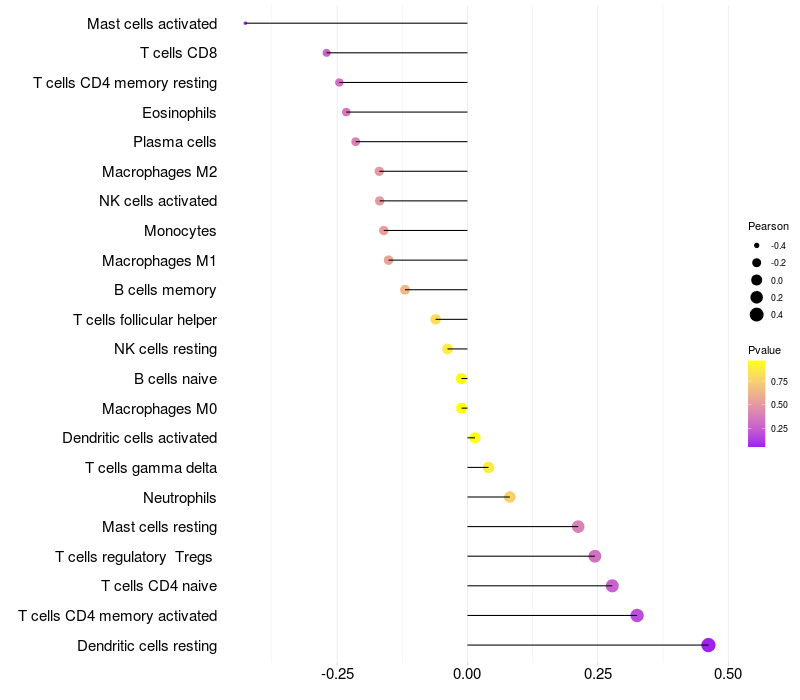Click the Pearson 0.4 legend circle
This screenshot has width=800, height=700.
[757, 315]
